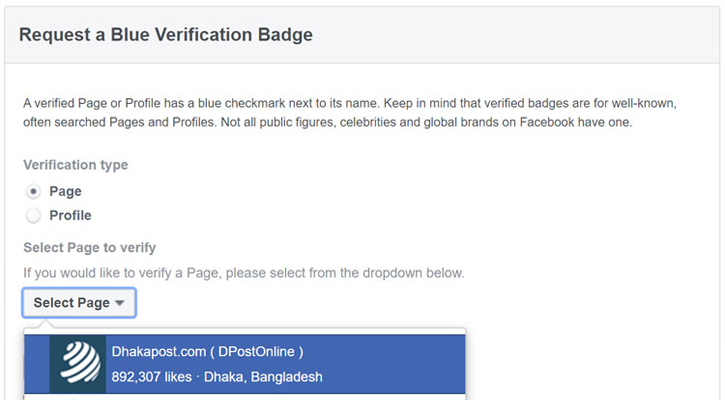Viewport: 725px width, 400px height.
Task: Click the 892,307 likes · Dhaka, Bangladesh line
Action: pos(217,377)
